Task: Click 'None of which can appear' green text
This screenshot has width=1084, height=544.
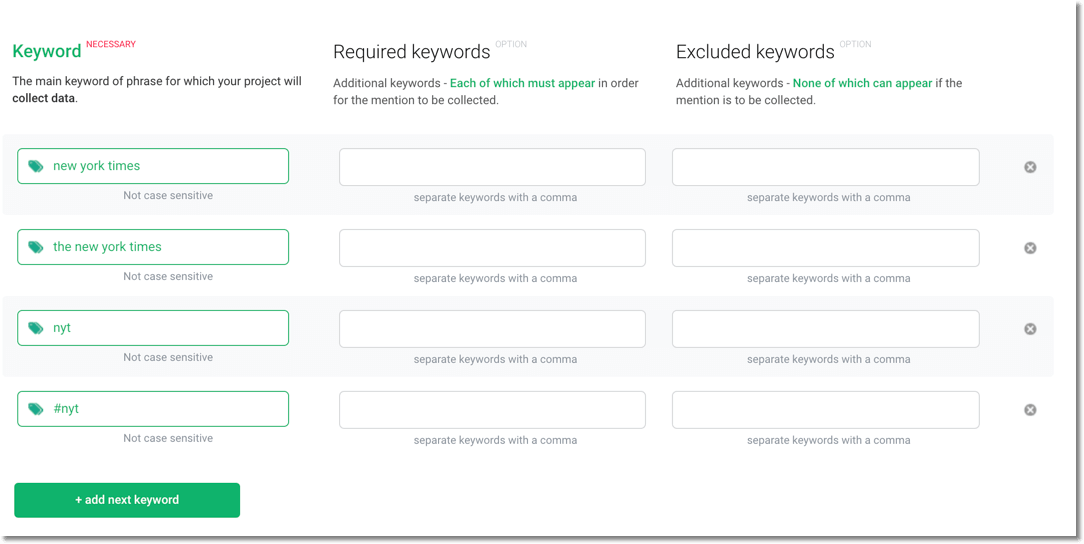Action: [x=862, y=83]
